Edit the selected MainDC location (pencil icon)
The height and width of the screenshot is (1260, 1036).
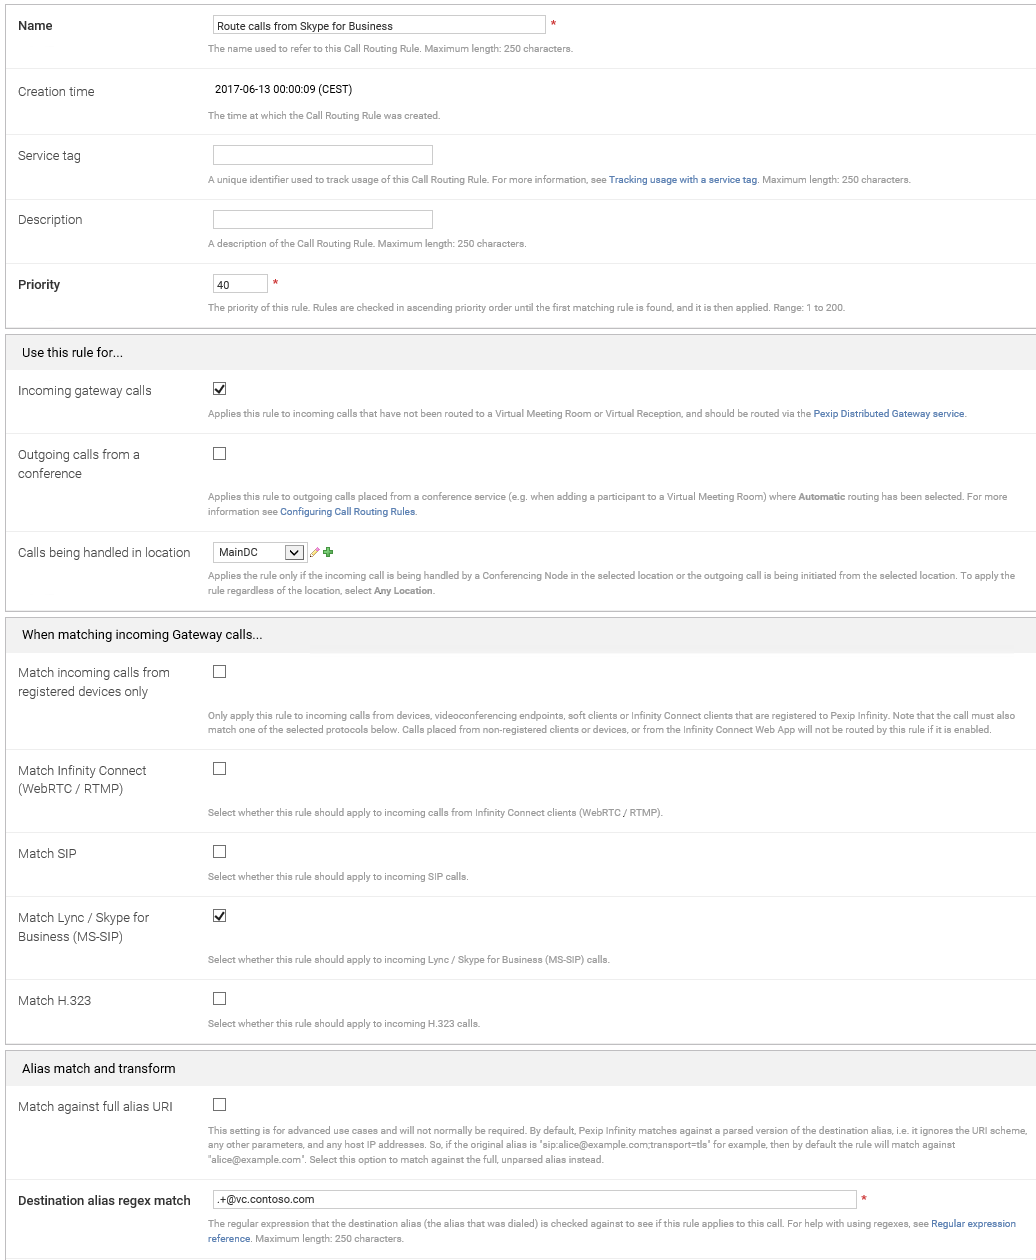point(315,552)
